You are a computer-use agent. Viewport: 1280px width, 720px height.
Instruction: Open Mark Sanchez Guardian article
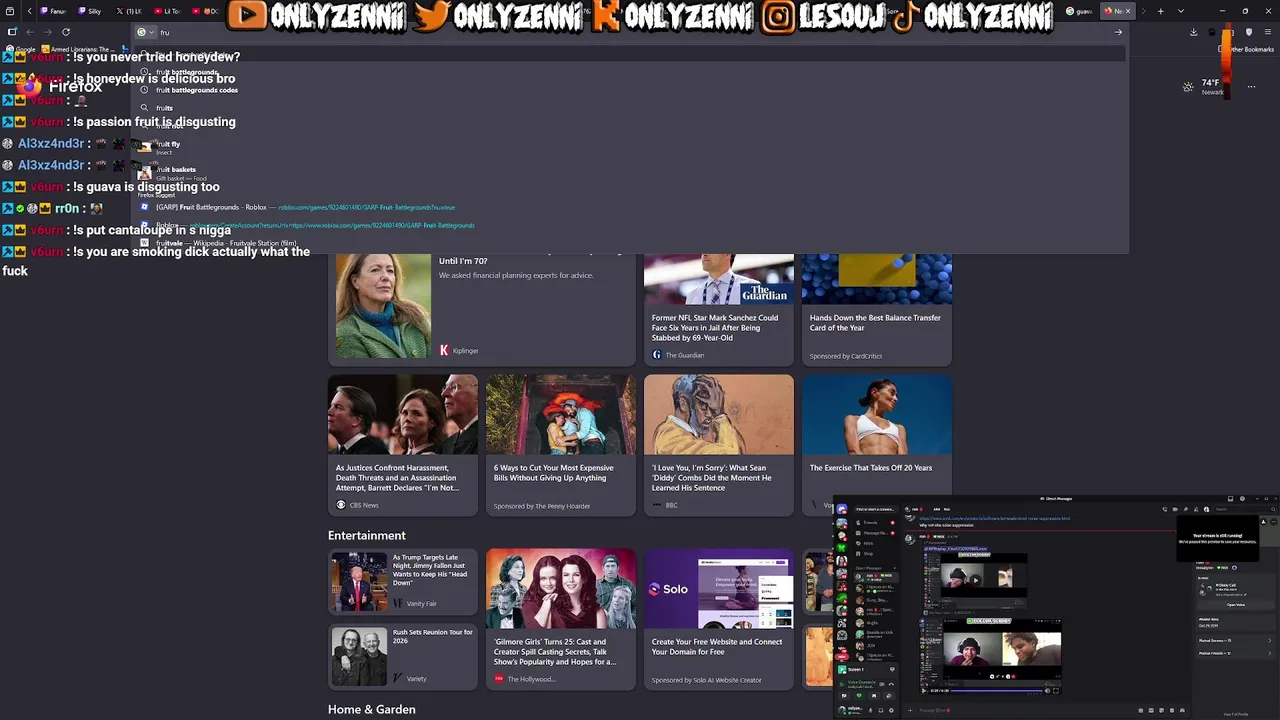coord(719,308)
